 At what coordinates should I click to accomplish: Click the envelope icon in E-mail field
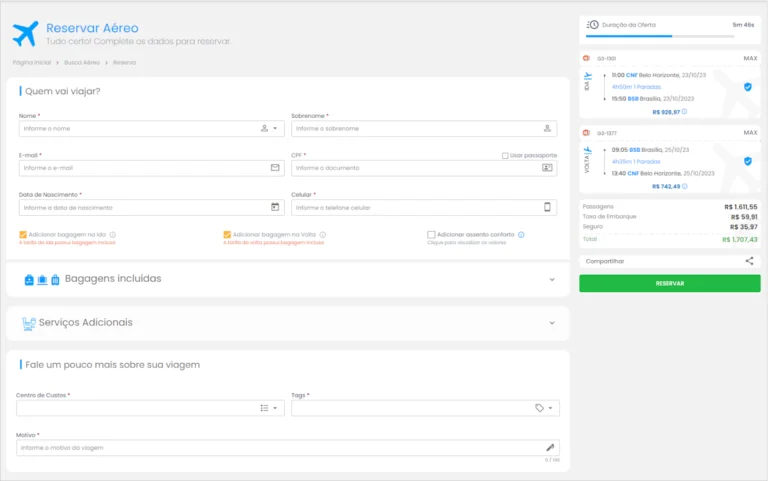pos(275,168)
